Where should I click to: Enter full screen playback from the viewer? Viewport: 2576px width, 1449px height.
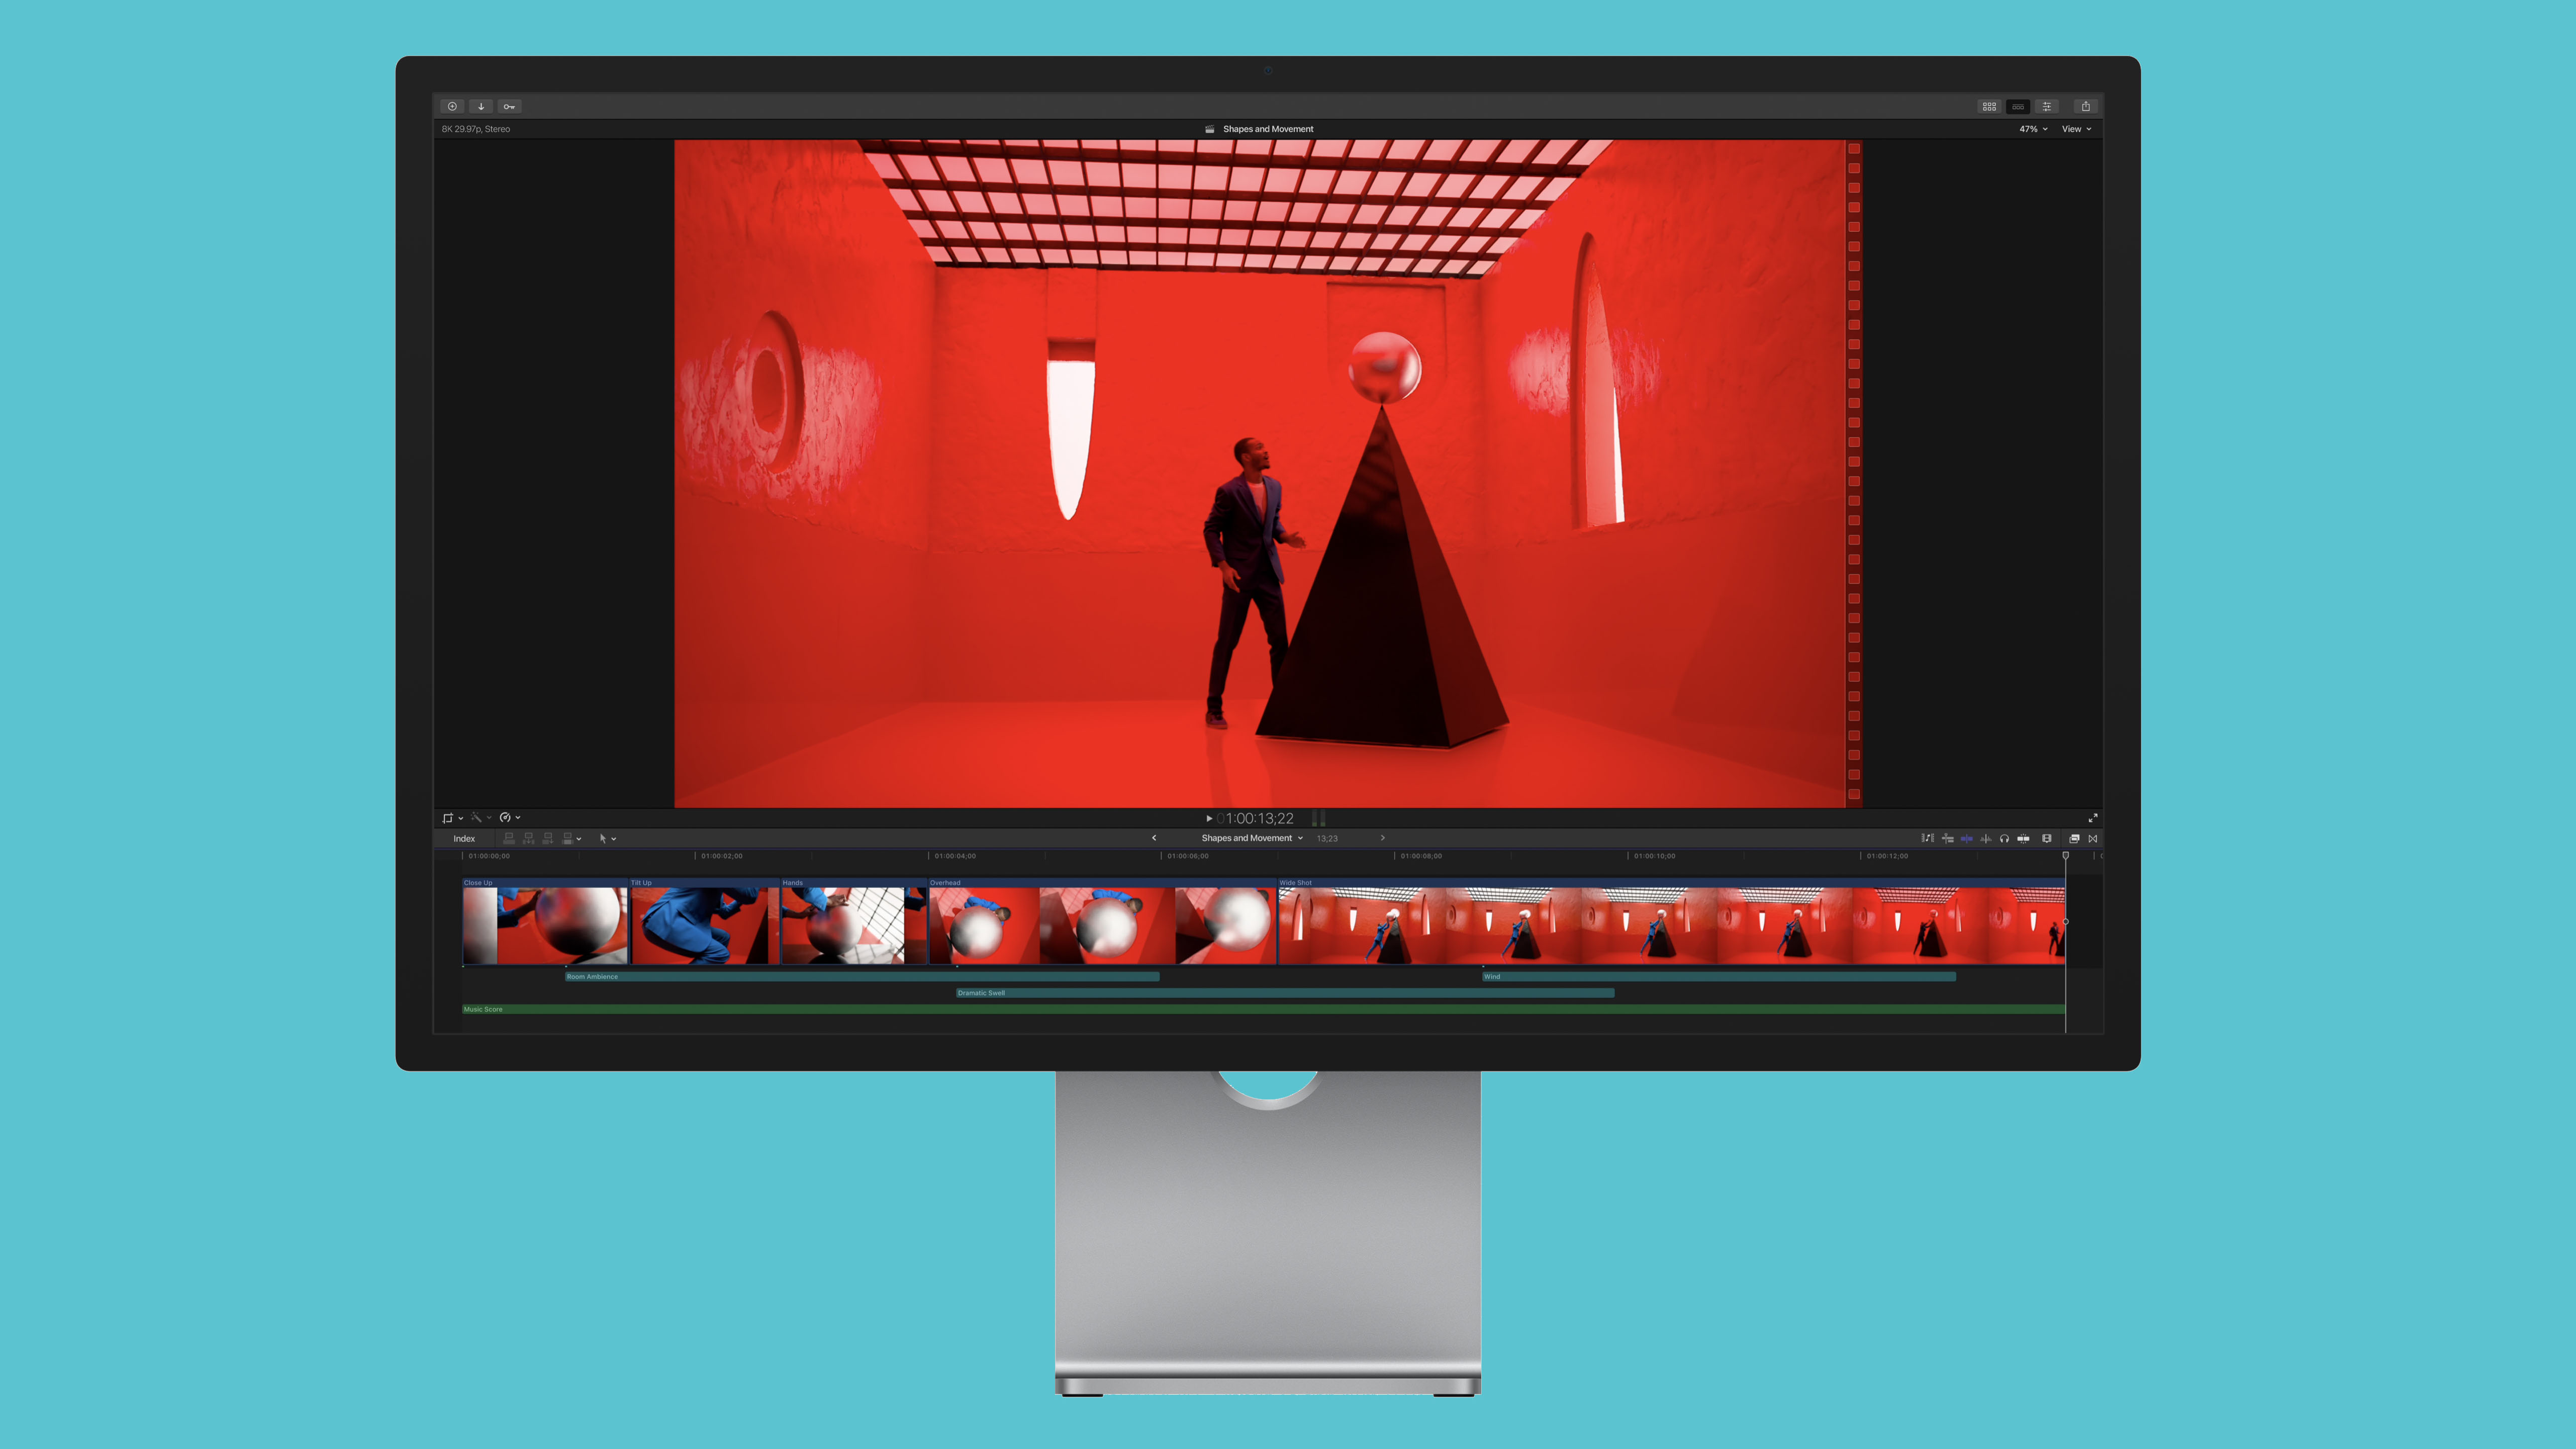[2093, 817]
